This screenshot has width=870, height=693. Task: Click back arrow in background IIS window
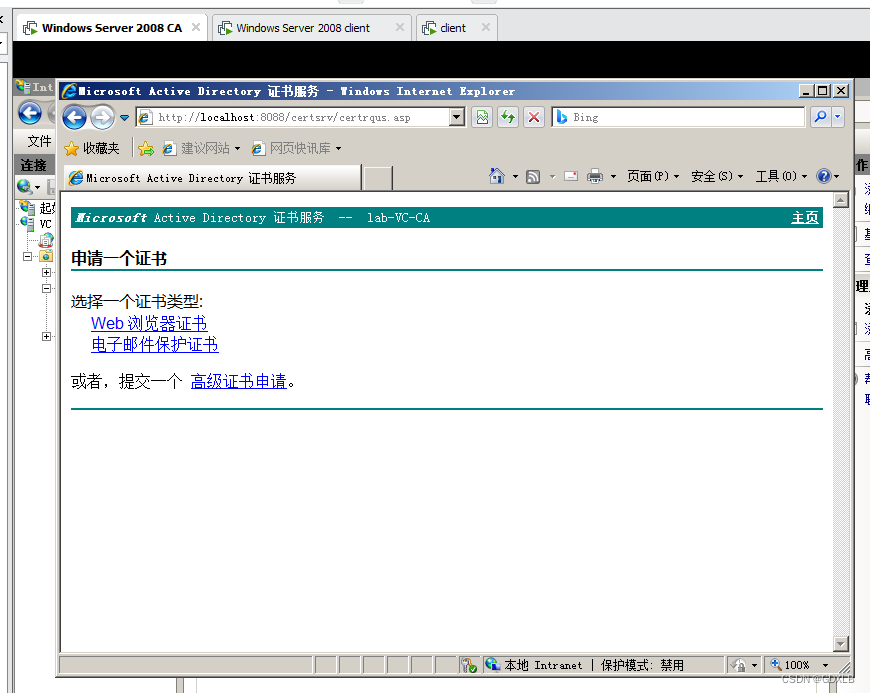(x=30, y=114)
